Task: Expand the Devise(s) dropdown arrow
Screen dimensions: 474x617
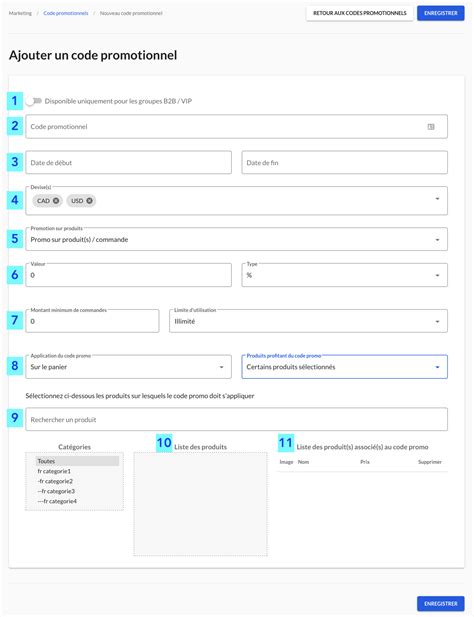Action: point(437,199)
